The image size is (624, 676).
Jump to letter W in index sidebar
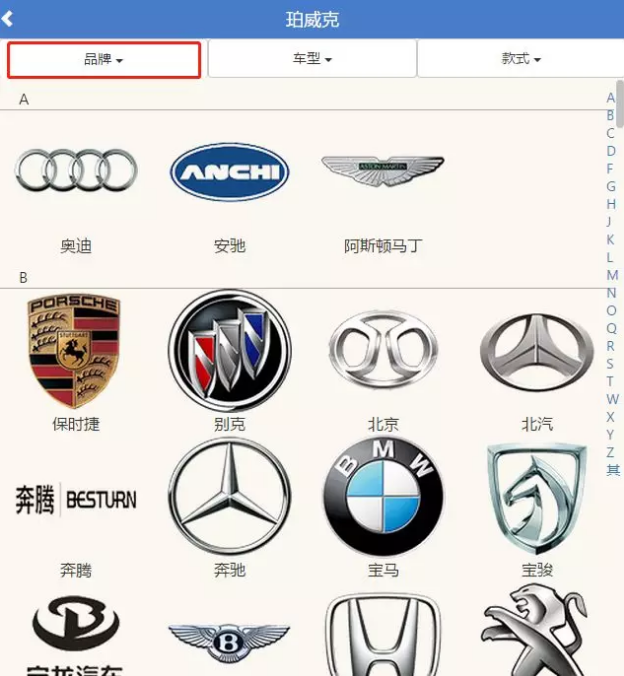click(612, 399)
